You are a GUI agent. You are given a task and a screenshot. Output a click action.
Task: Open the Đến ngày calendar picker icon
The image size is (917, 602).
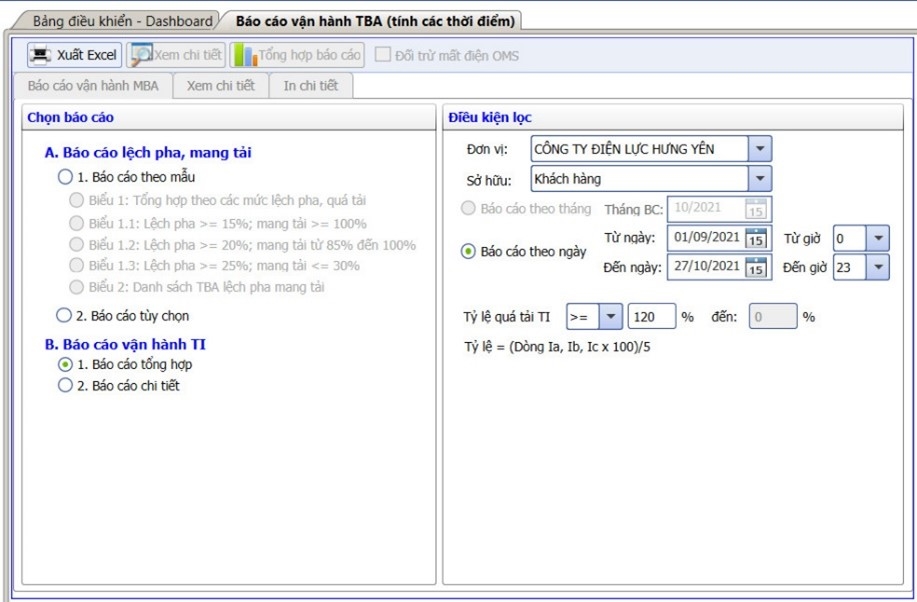click(756, 267)
